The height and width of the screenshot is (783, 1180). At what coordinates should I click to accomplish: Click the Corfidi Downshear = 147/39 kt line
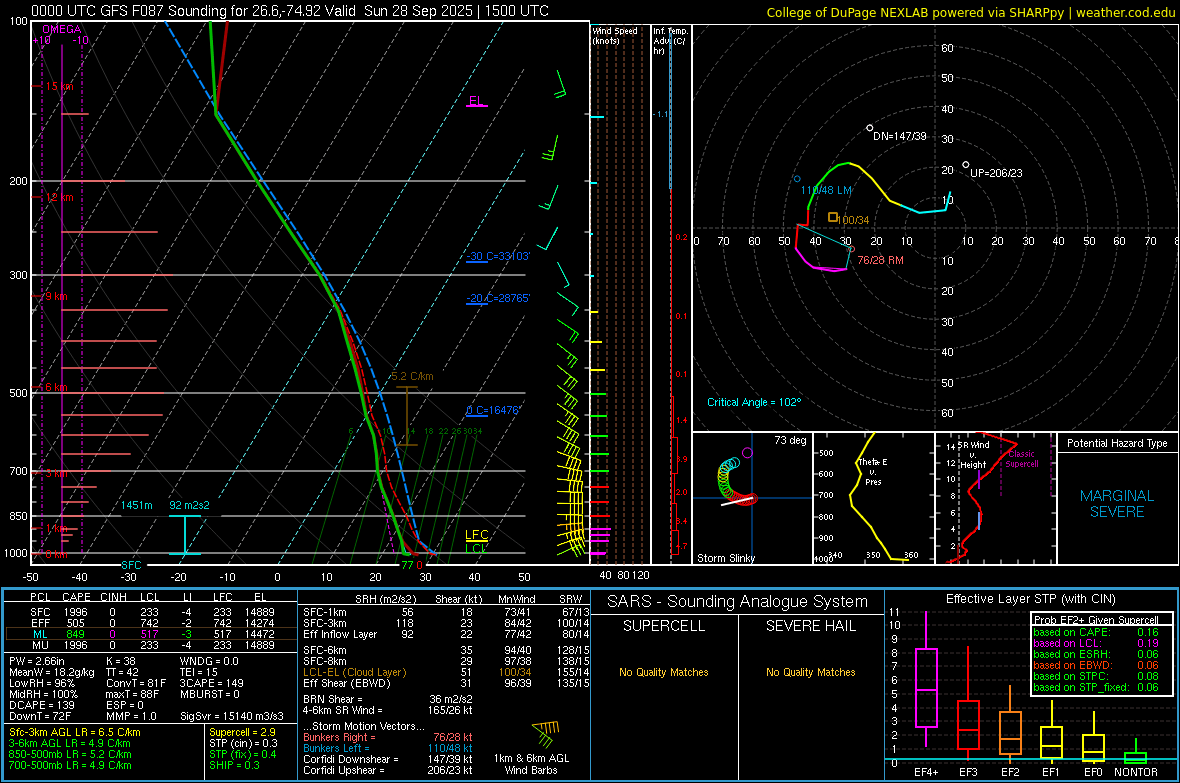[x=388, y=759]
